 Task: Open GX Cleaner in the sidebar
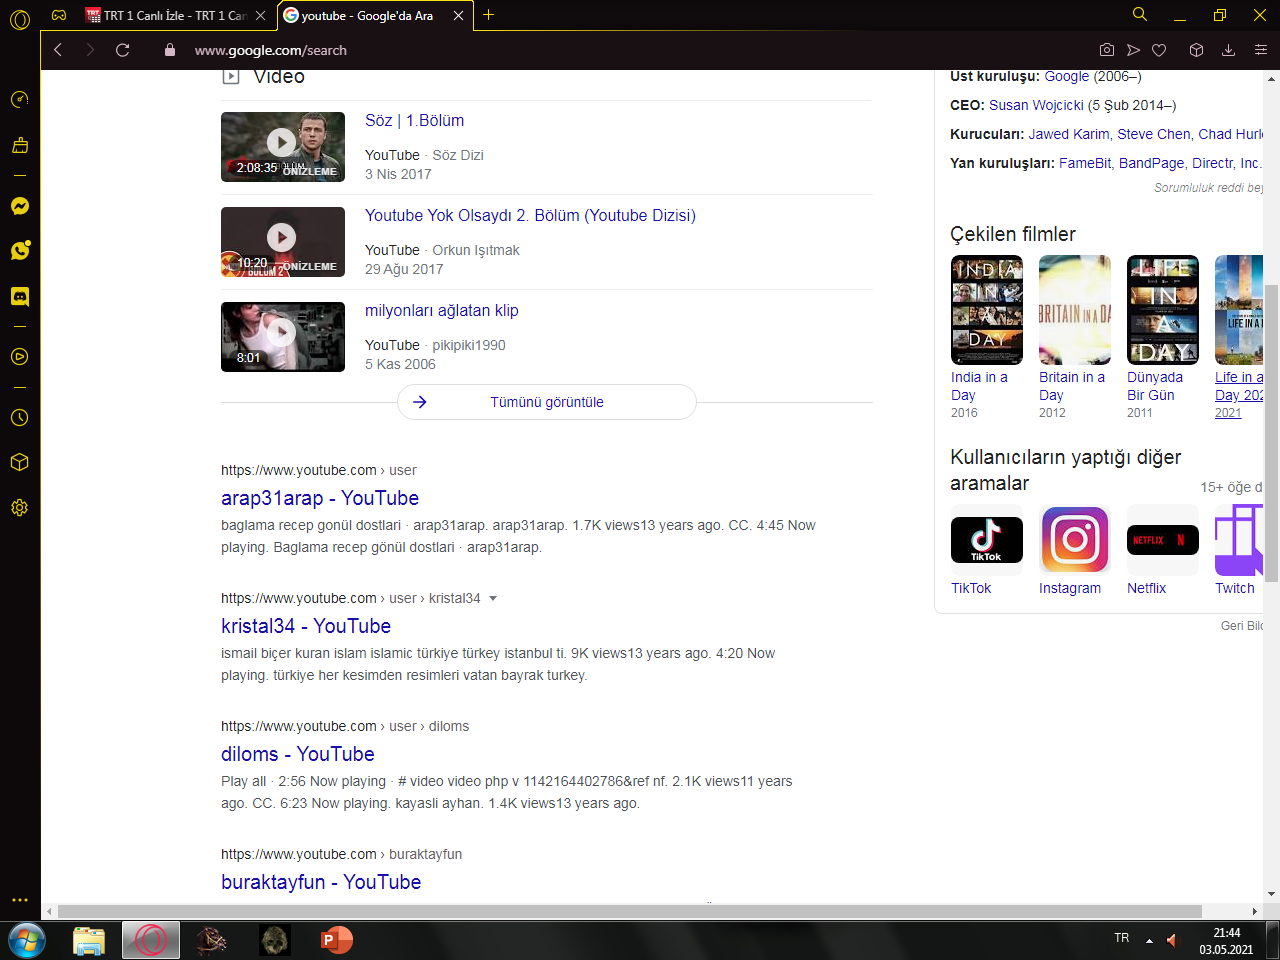[x=20, y=145]
